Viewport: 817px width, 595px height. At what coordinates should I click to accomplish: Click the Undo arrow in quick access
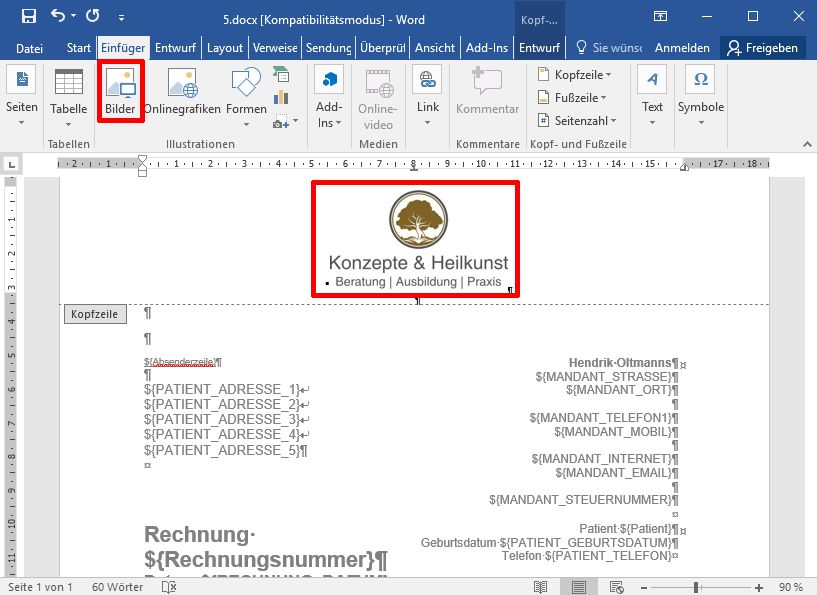point(58,17)
